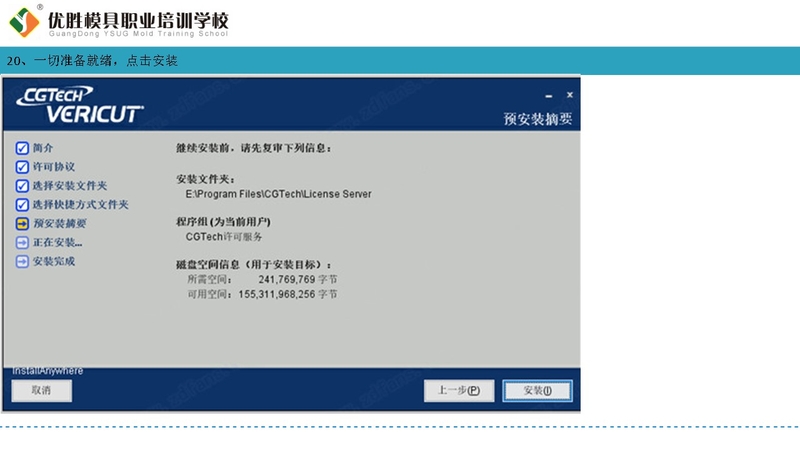
Task: Click the required space value 241,769,769
Action: (x=287, y=280)
